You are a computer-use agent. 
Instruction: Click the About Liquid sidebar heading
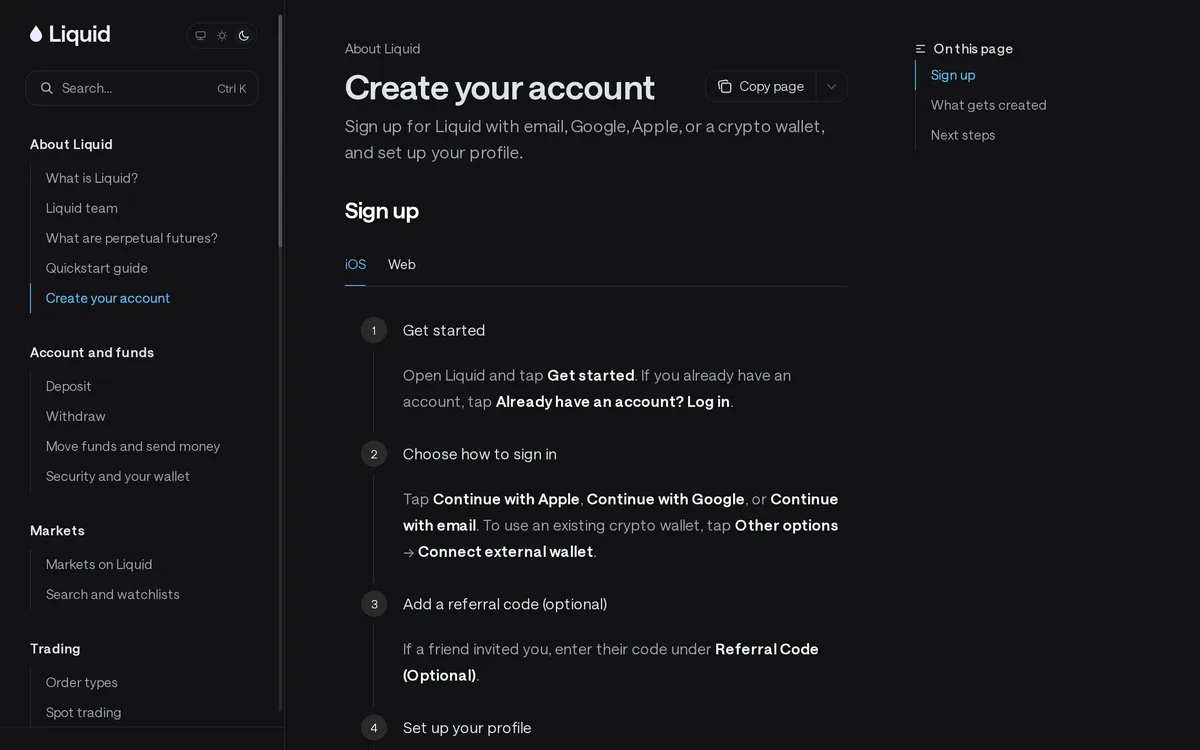(71, 144)
